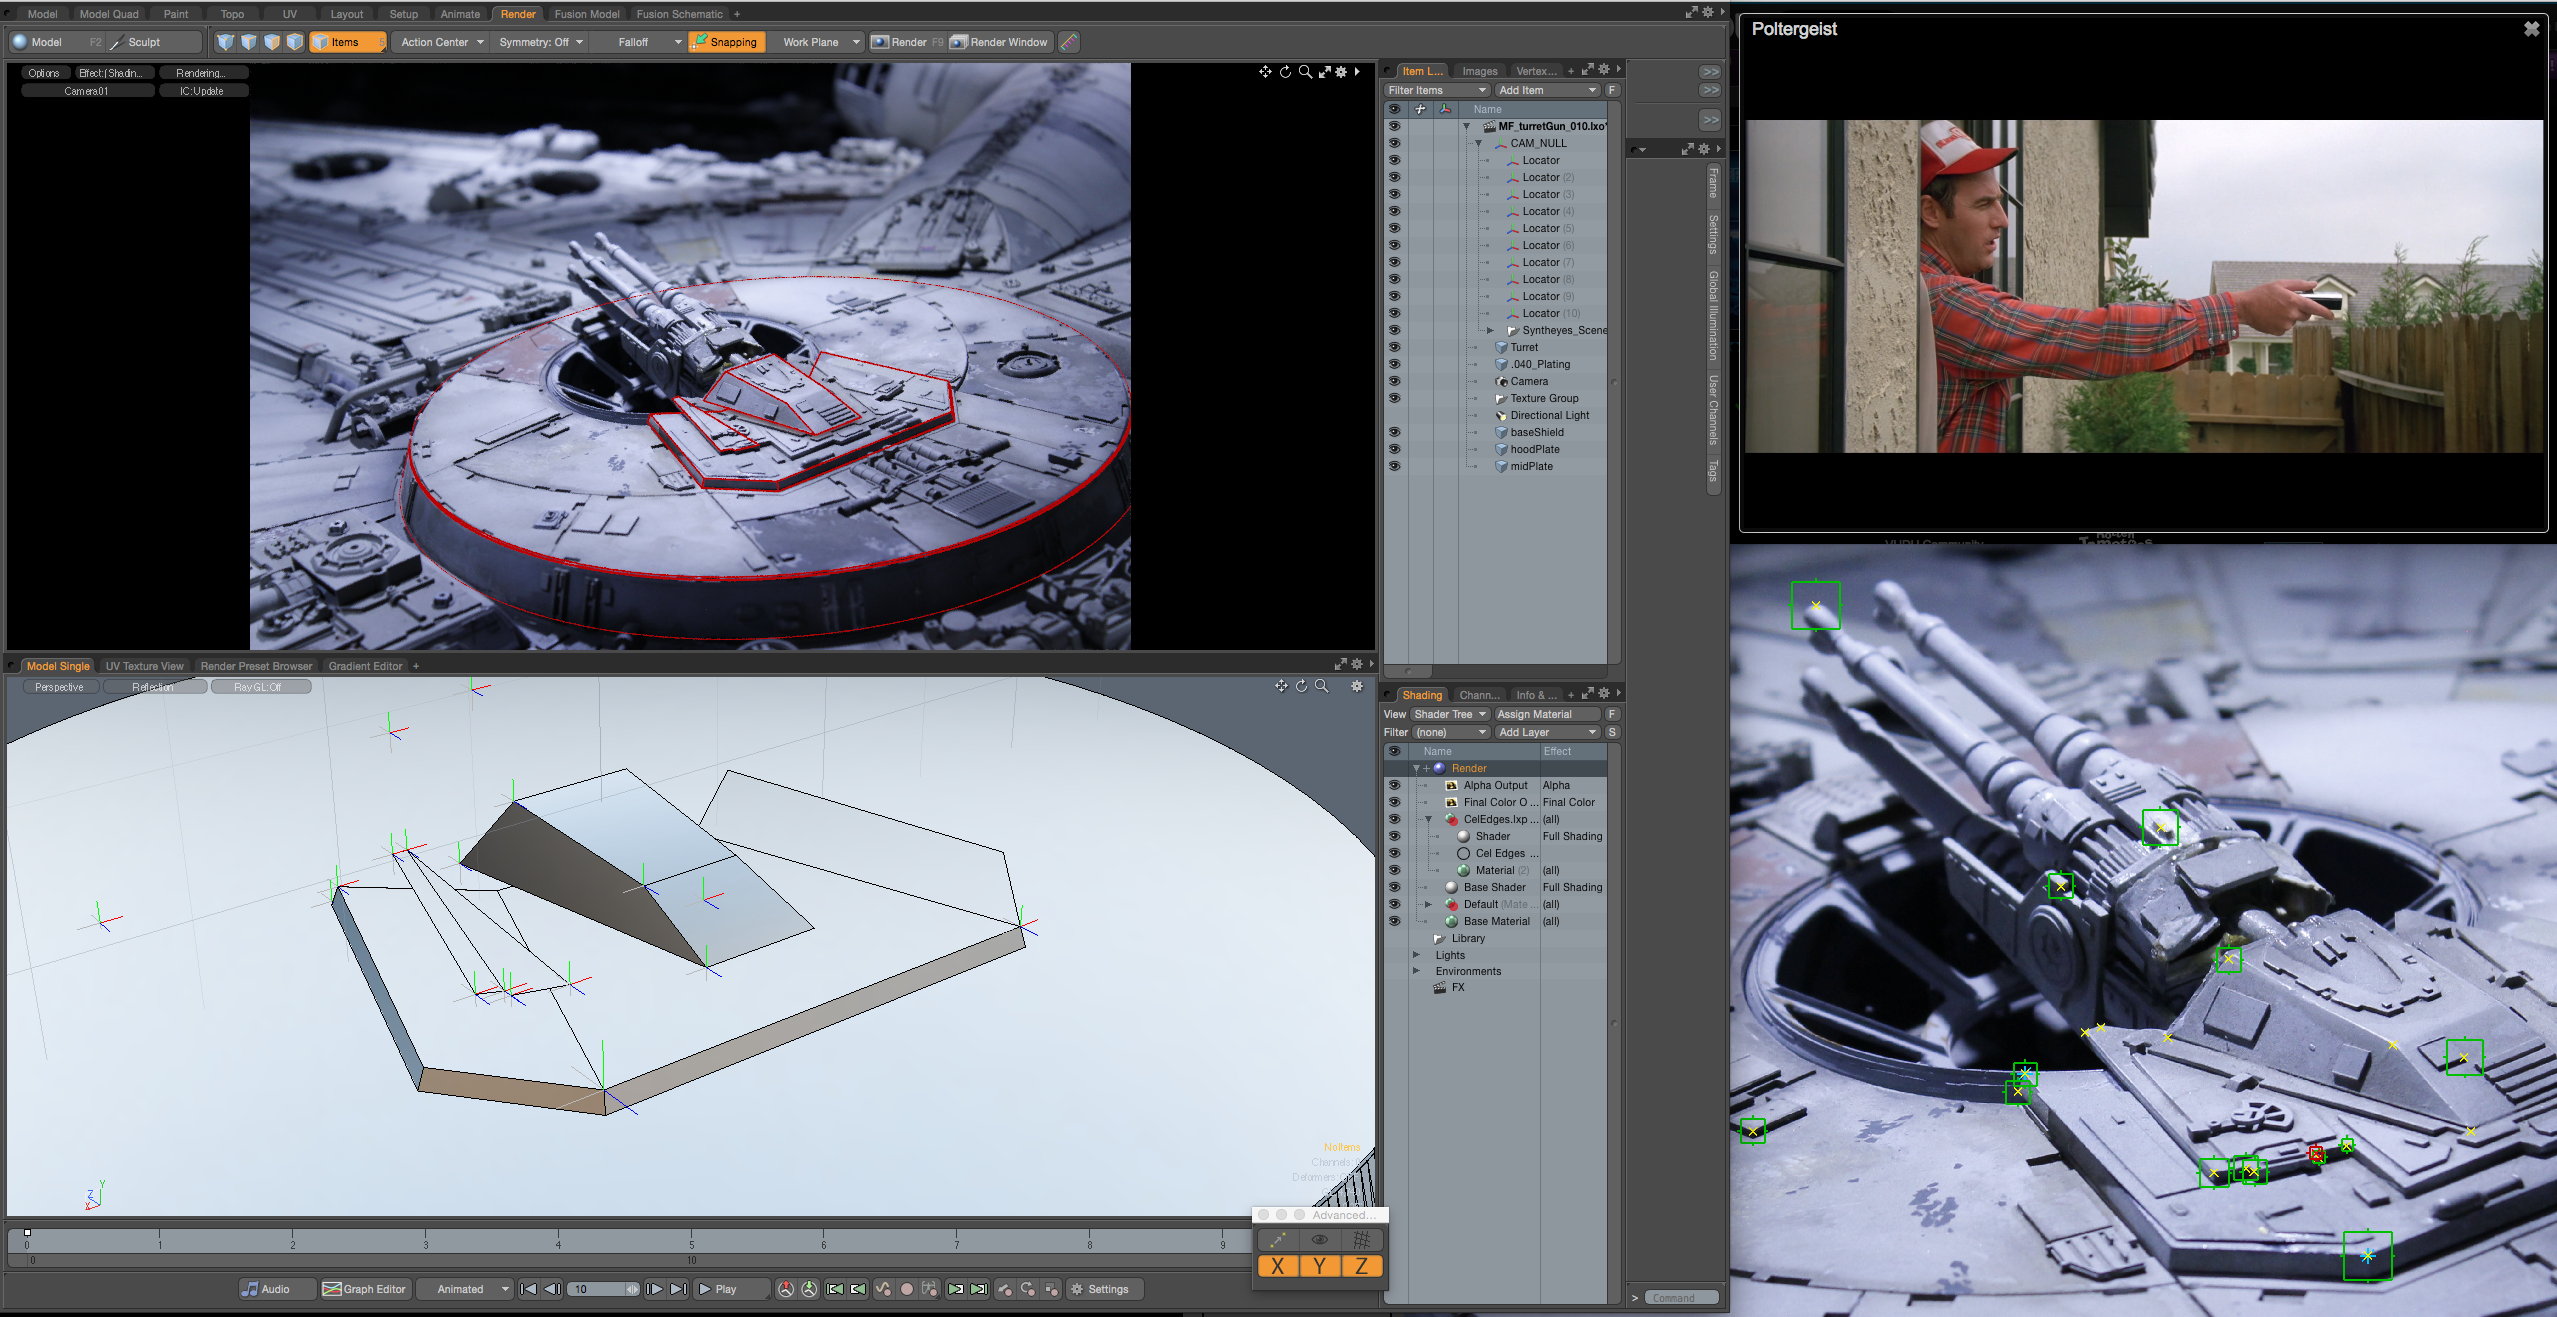
Task: Open the Falloff dropdown
Action: (640, 42)
